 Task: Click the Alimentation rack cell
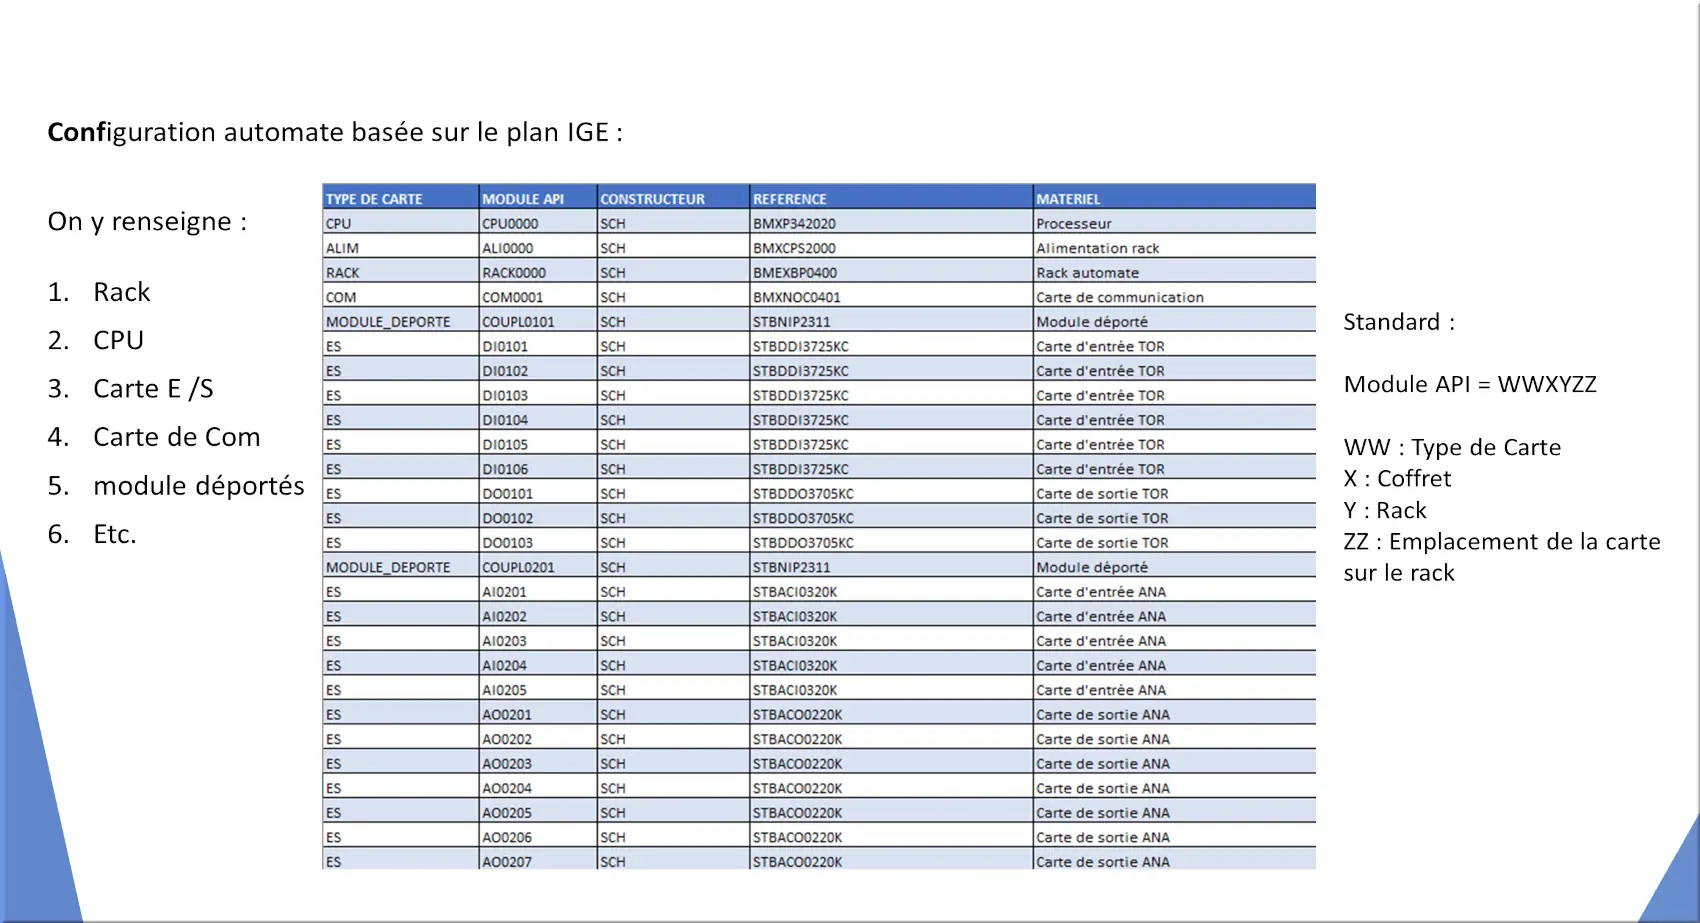pyautogui.click(x=1174, y=247)
